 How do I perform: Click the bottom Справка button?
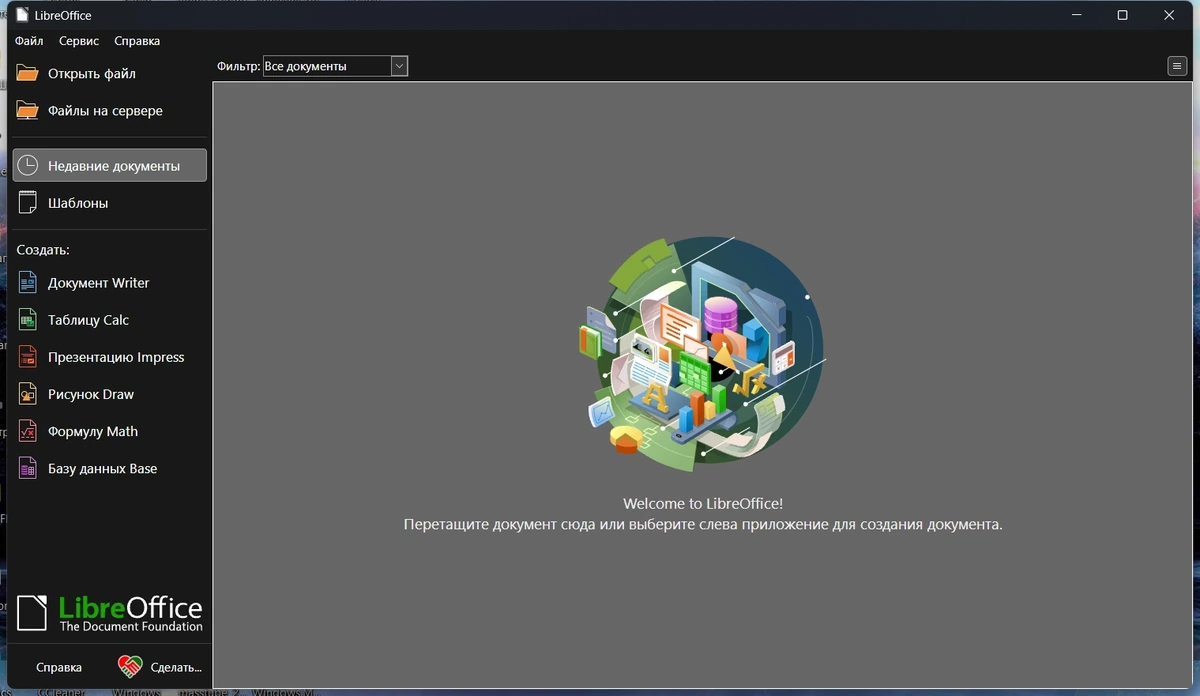click(x=59, y=667)
